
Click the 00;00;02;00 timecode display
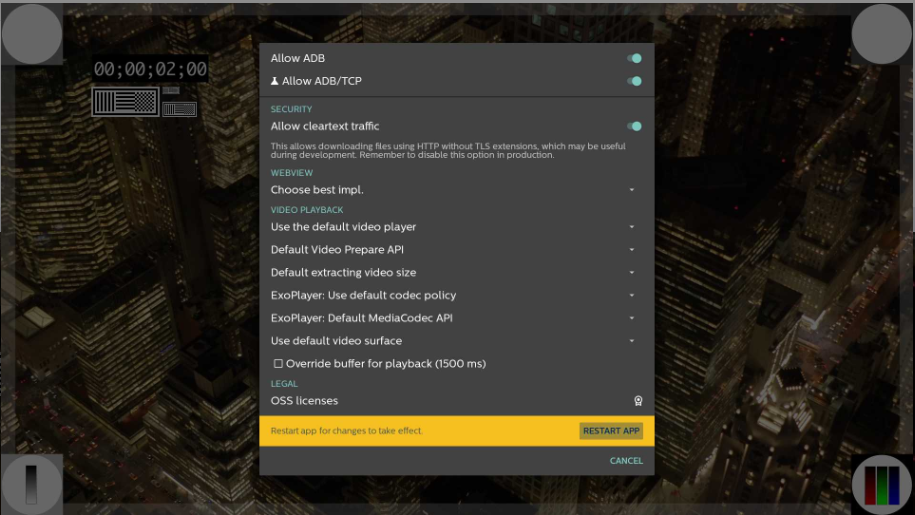coord(150,69)
